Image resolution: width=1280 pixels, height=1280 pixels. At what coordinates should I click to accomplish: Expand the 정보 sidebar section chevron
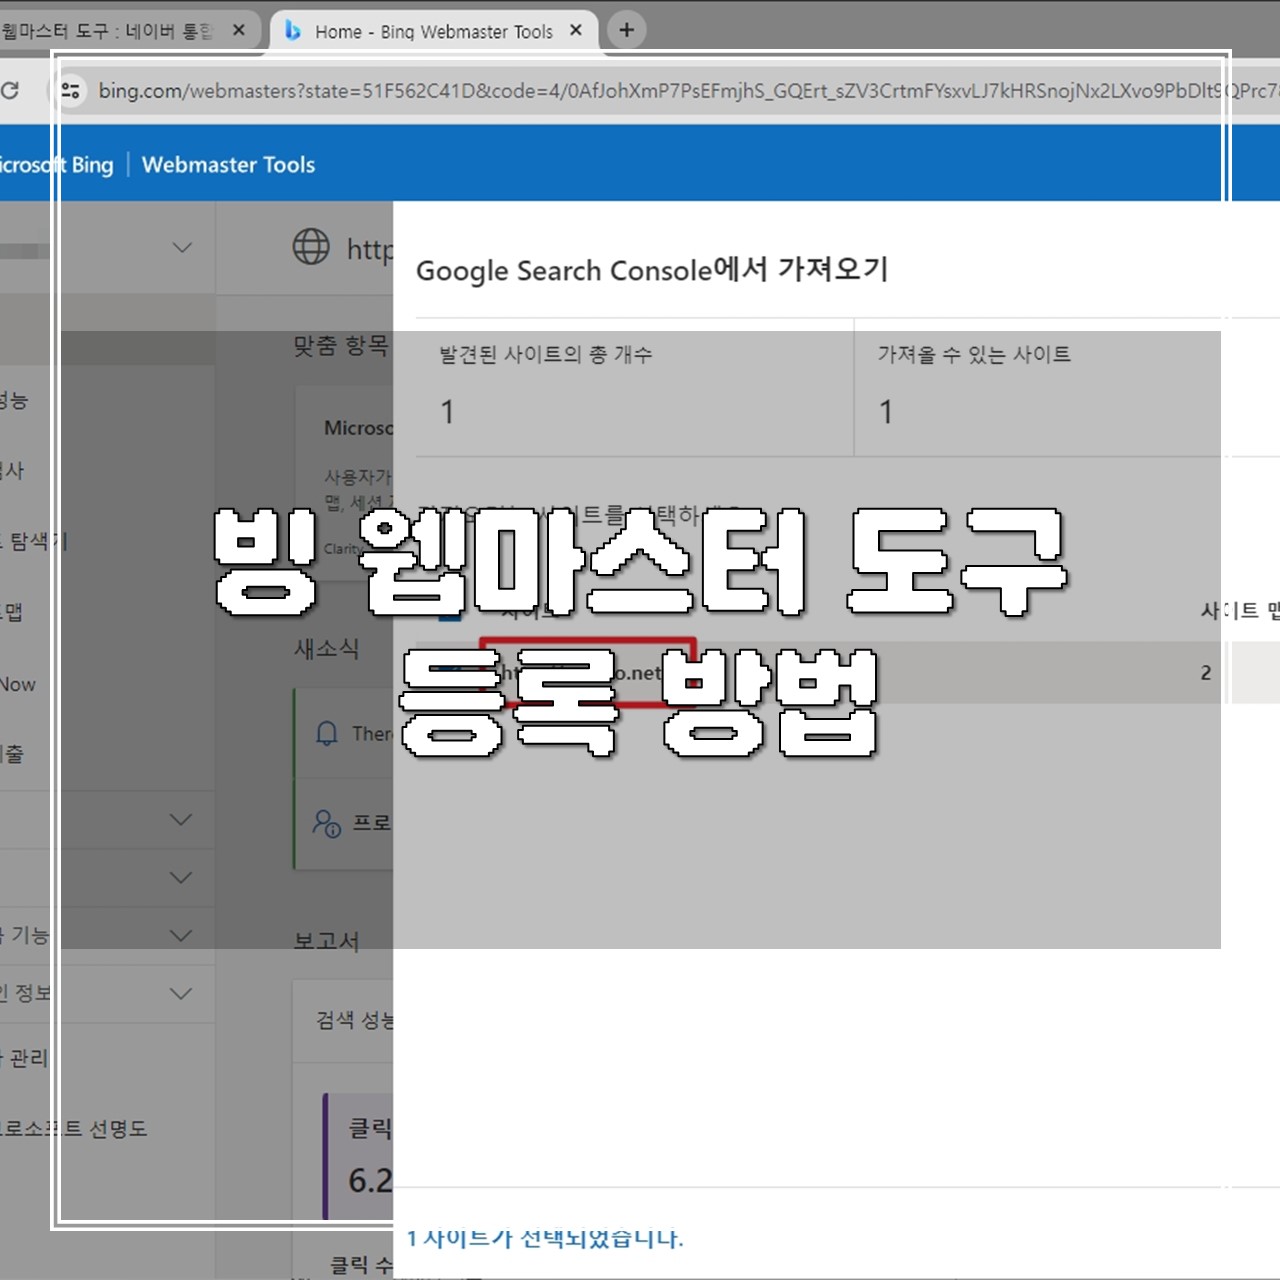pos(181,994)
